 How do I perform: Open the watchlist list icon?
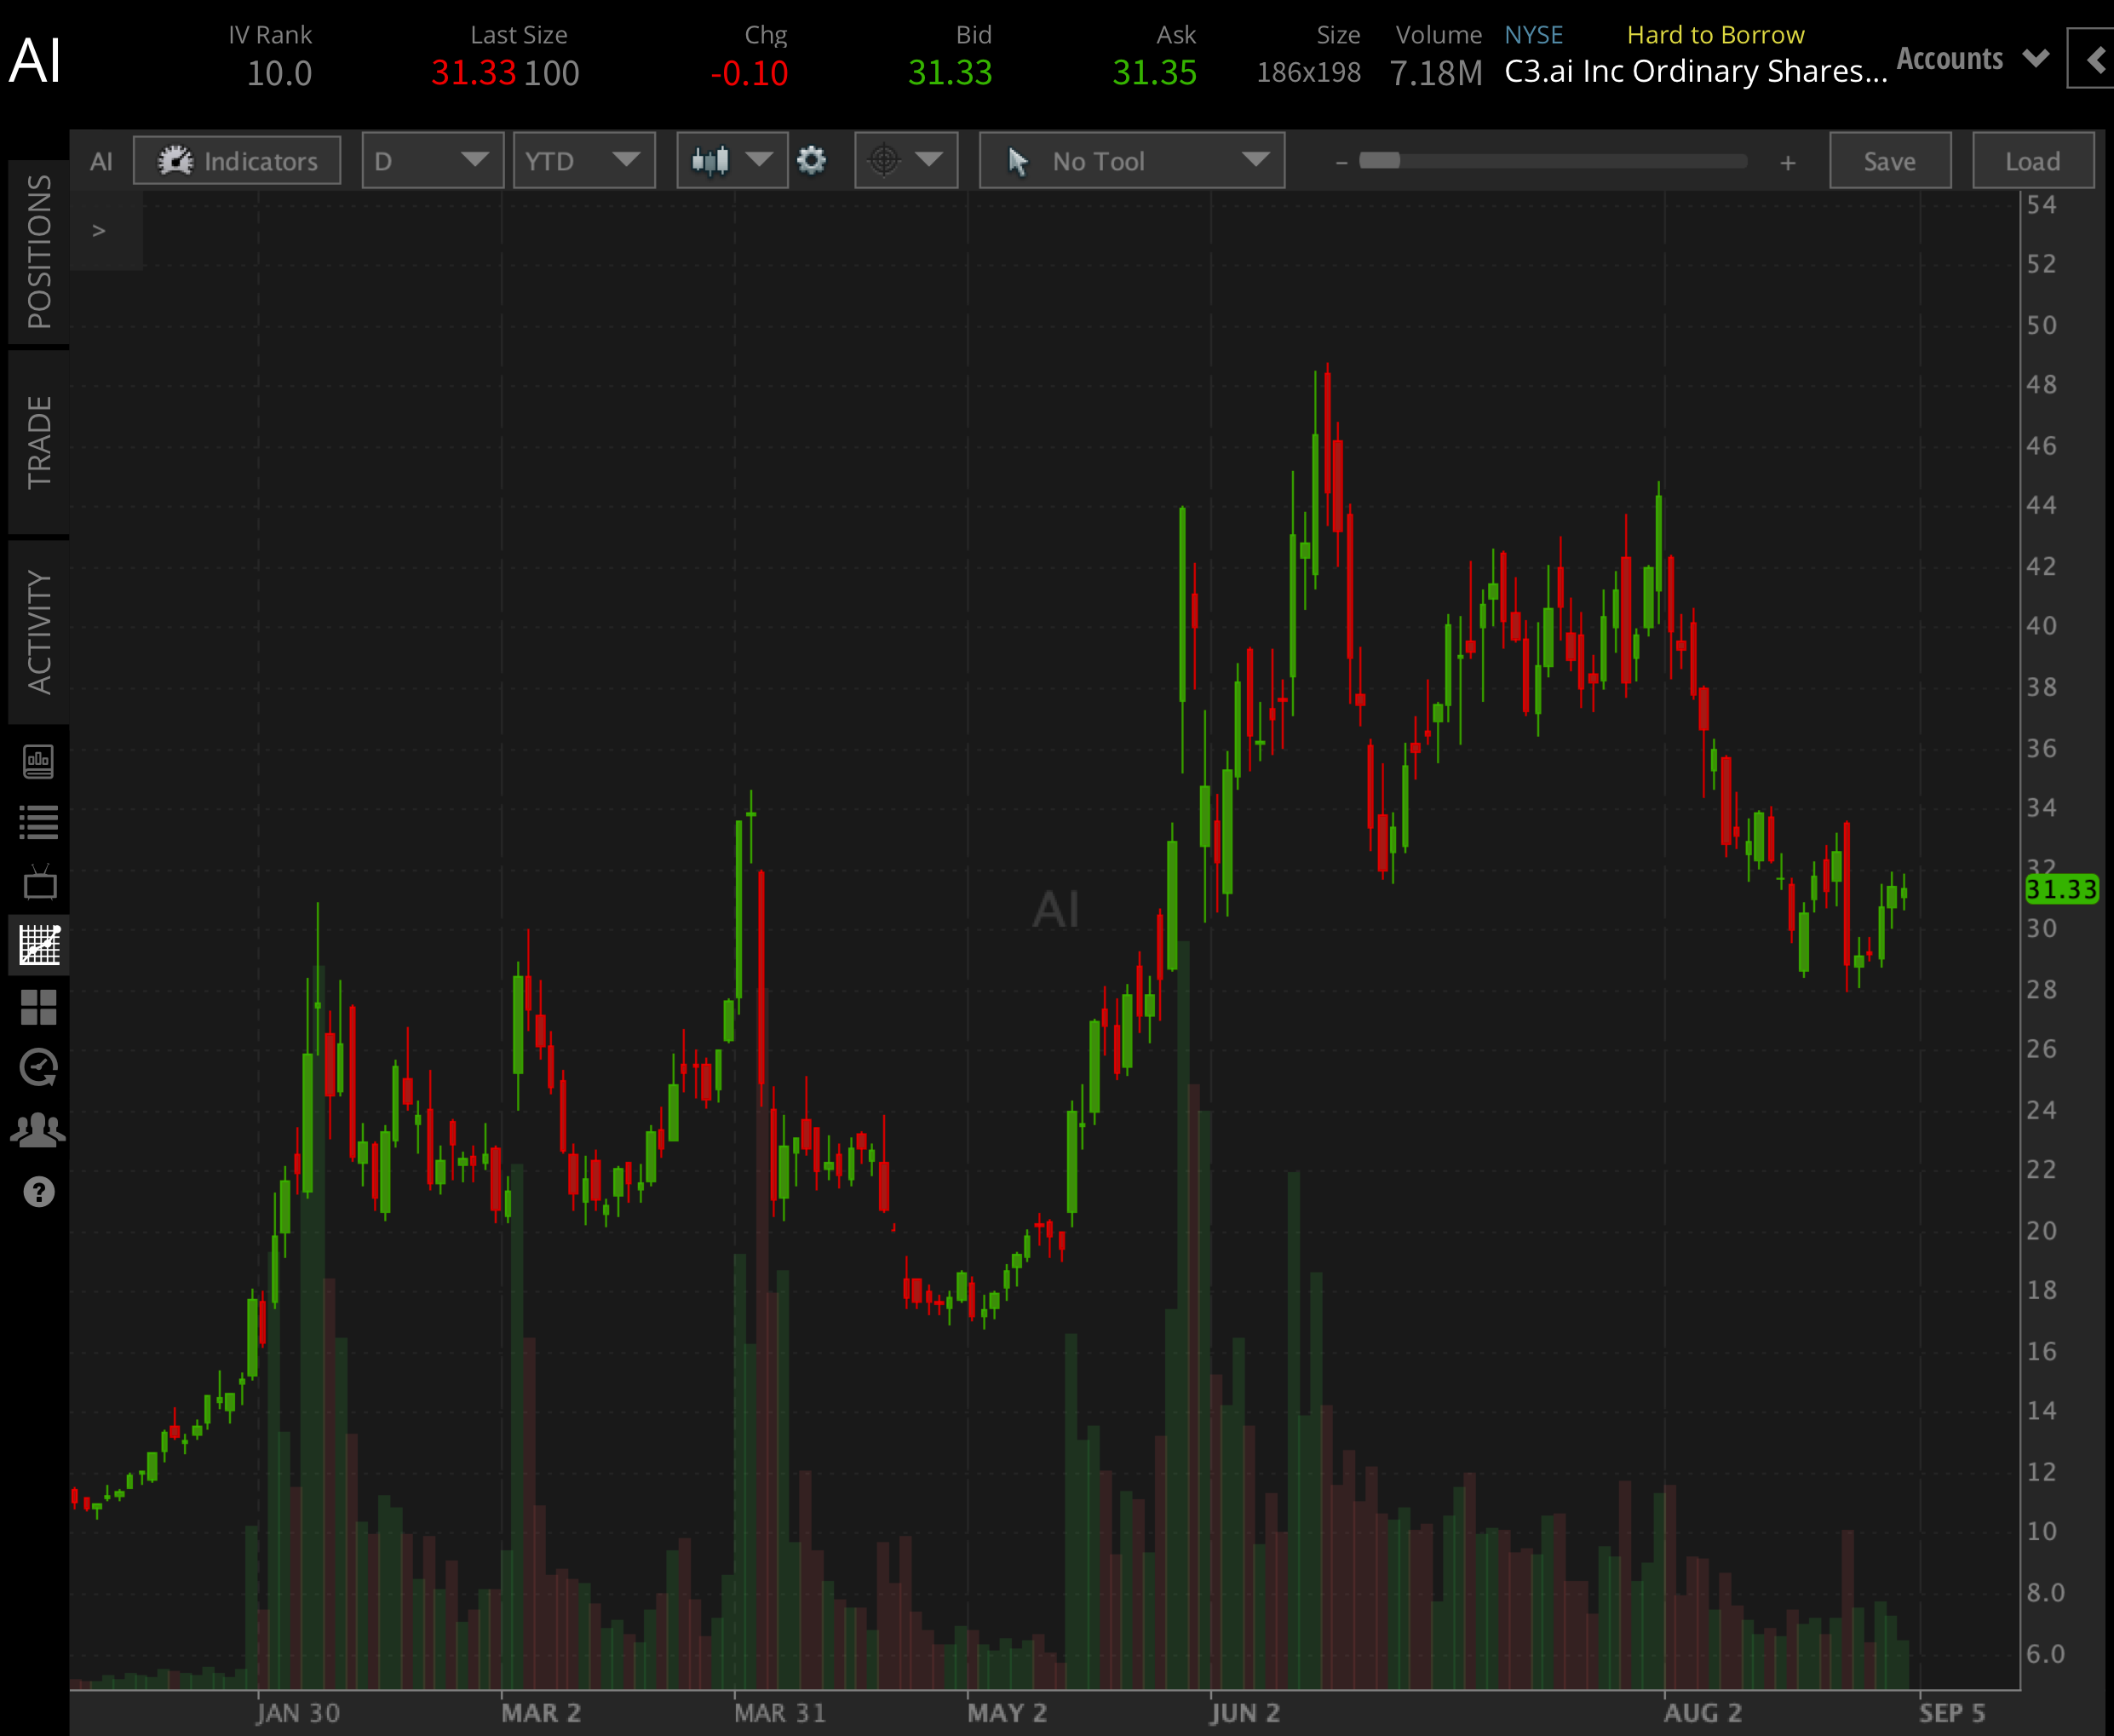point(39,822)
